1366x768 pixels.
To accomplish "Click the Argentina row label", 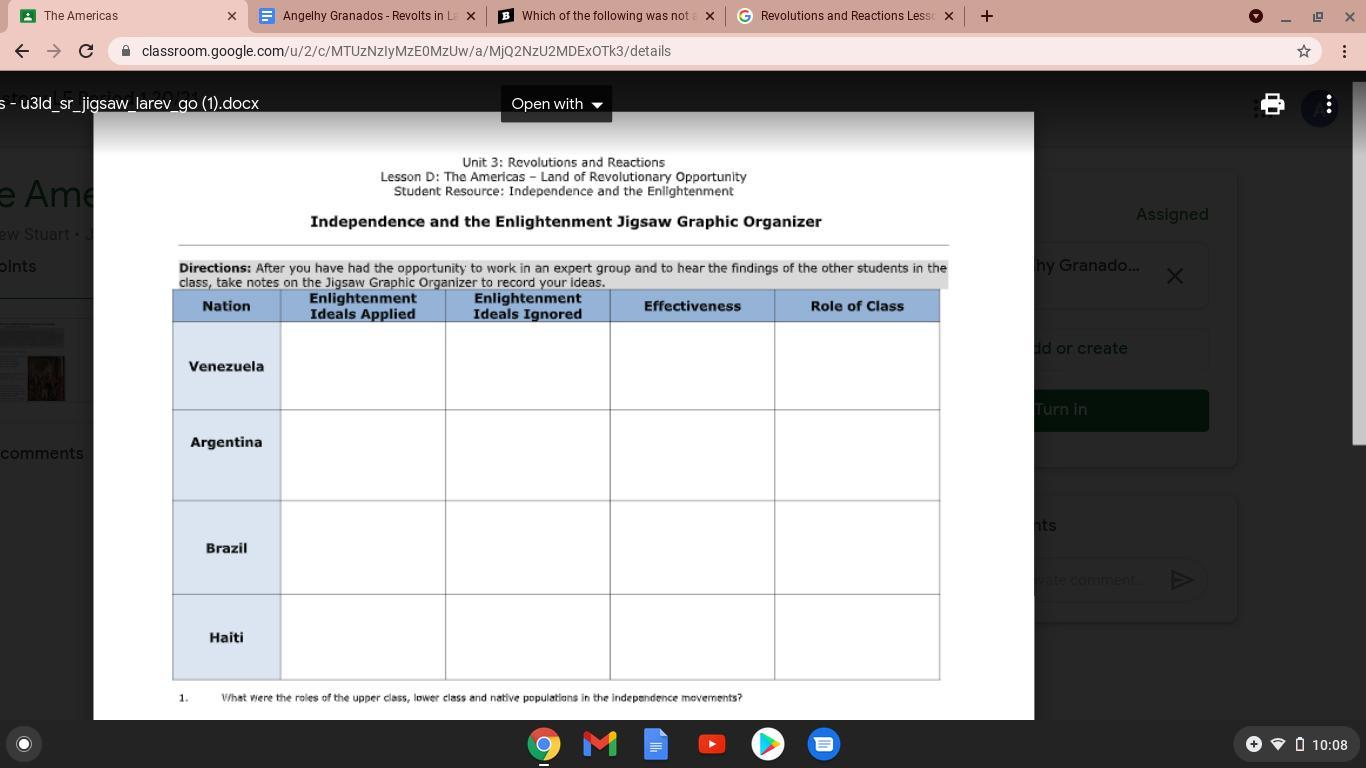I will point(226,442).
